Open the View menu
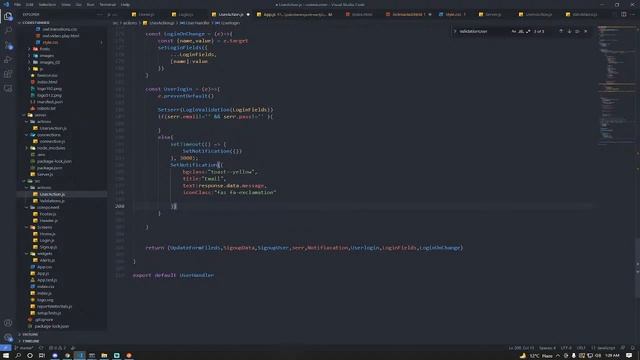This screenshot has height=360, width=640. pyautogui.click(x=66, y=4)
